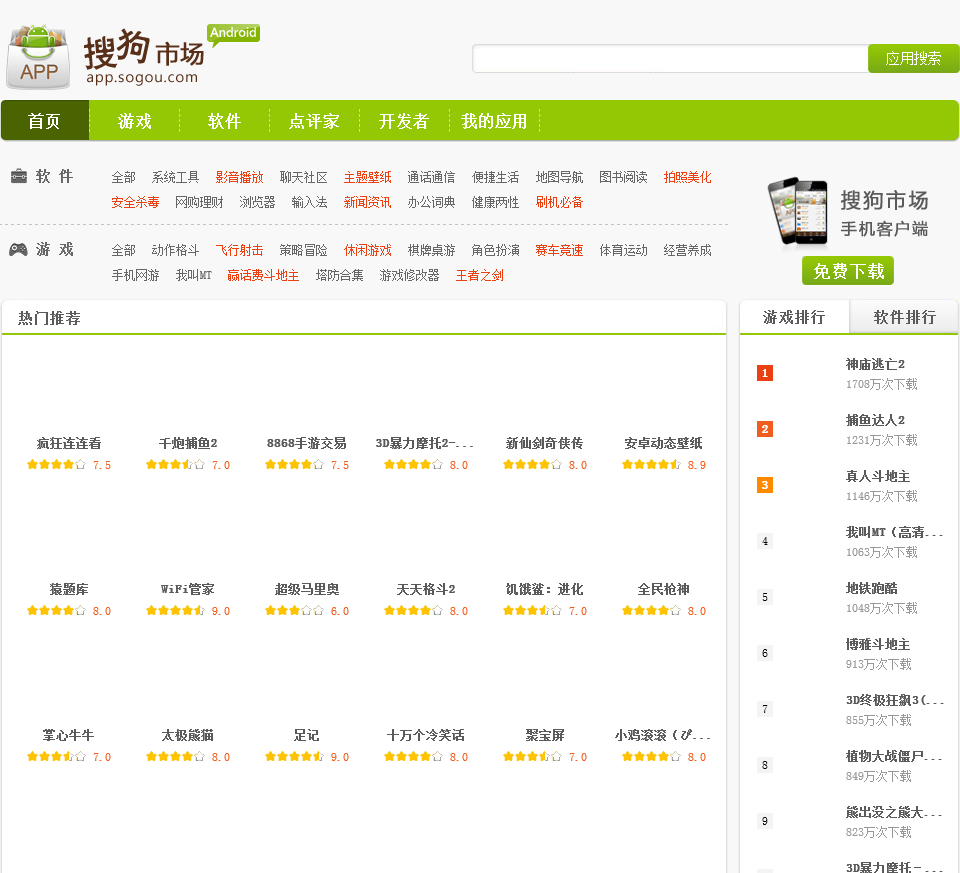The height and width of the screenshot is (873, 960).
Task: Open the 影音播放 software category
Action: [239, 178]
